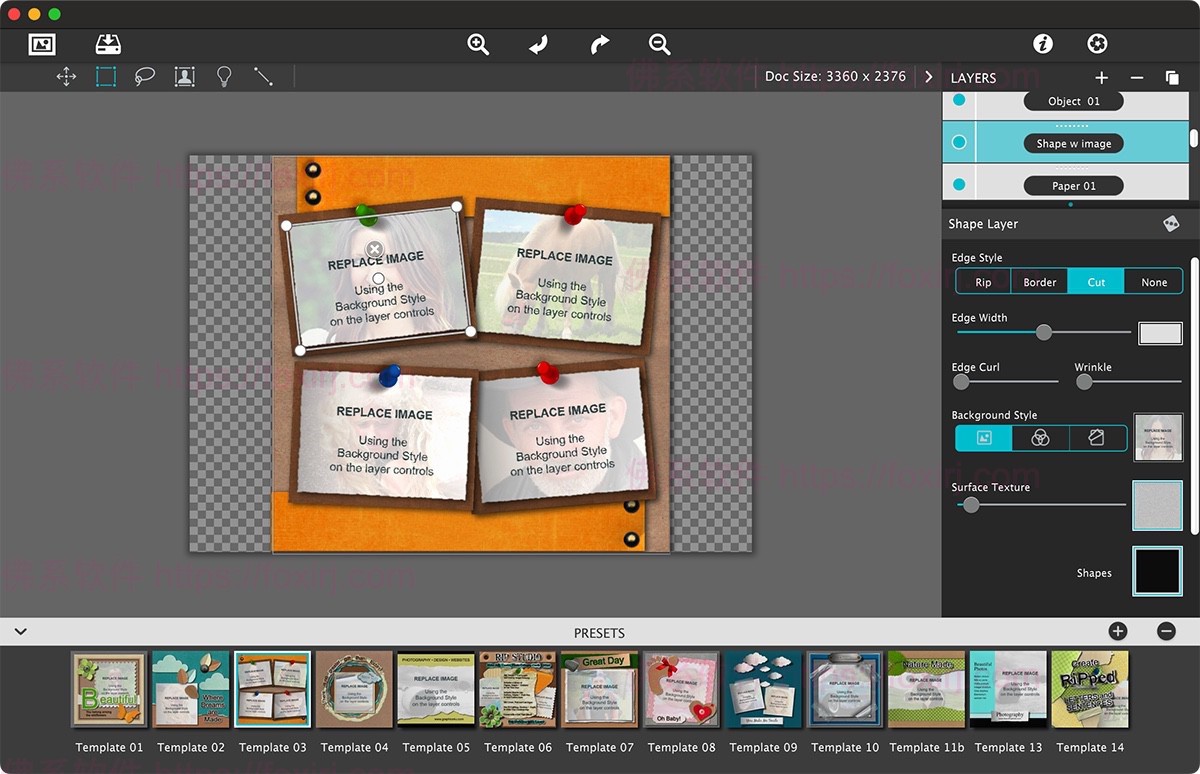The image size is (1200, 774).
Task: Select the Lasso selection tool
Action: [x=144, y=76]
